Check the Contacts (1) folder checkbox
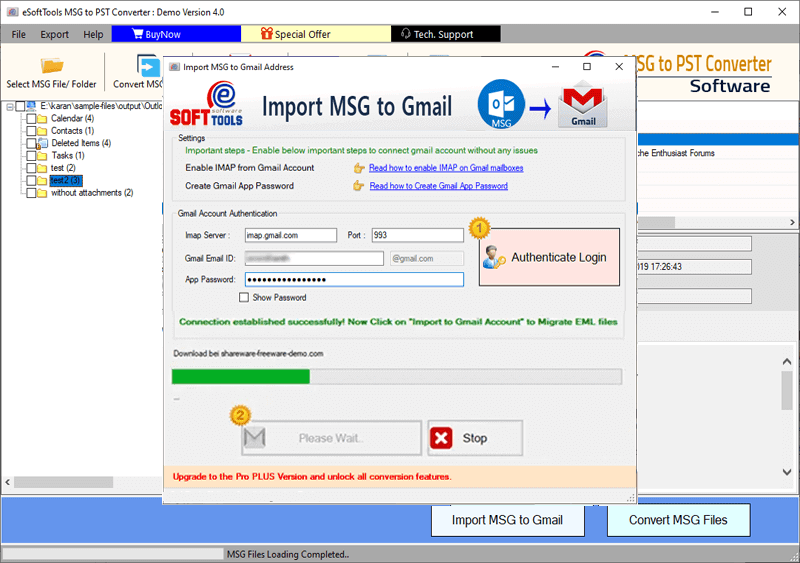This screenshot has height=563, width=800. [x=31, y=131]
